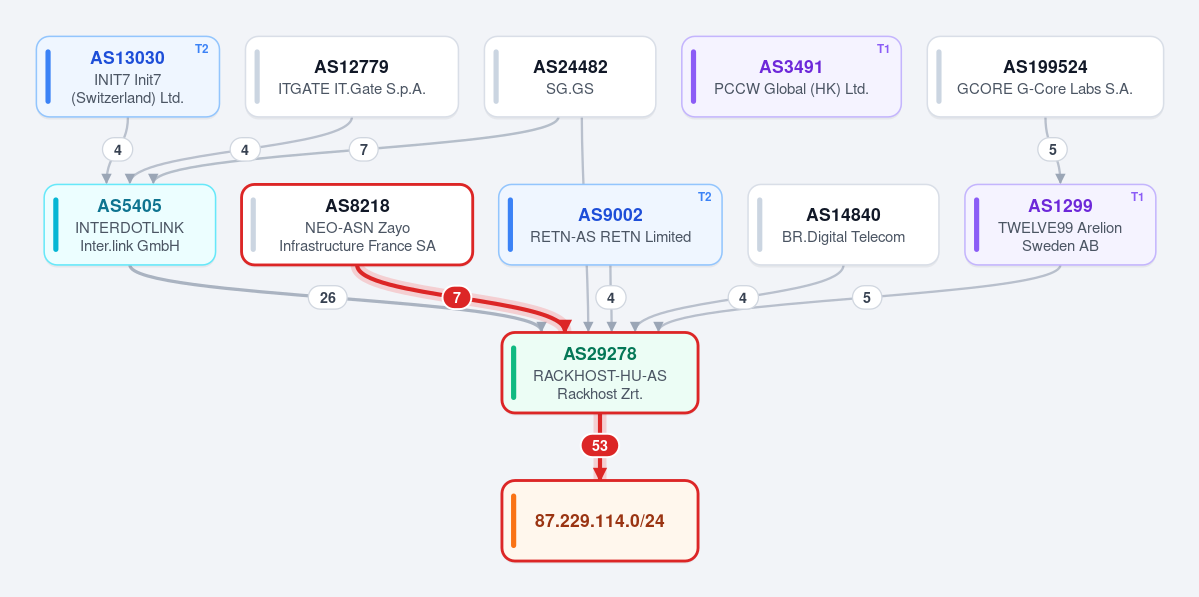Select the AS29278 RACKHOST-HU-AS node
The image size is (1199, 597).
pyautogui.click(x=600, y=373)
